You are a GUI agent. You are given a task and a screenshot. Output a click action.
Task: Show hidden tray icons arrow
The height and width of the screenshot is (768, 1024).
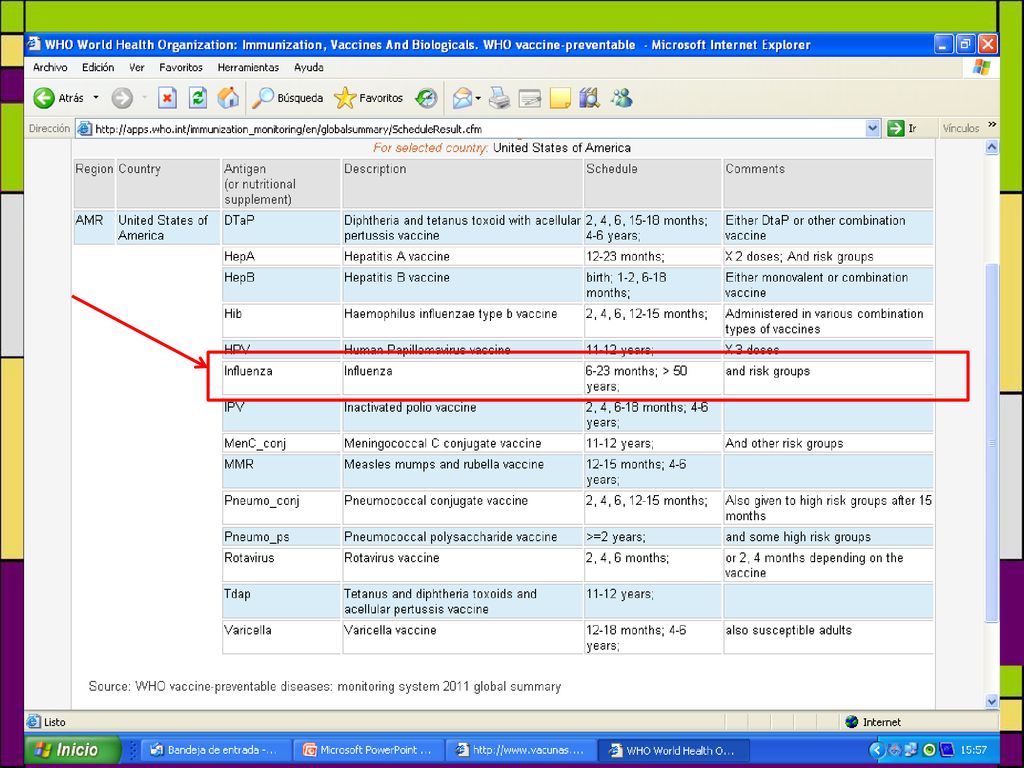(876, 750)
